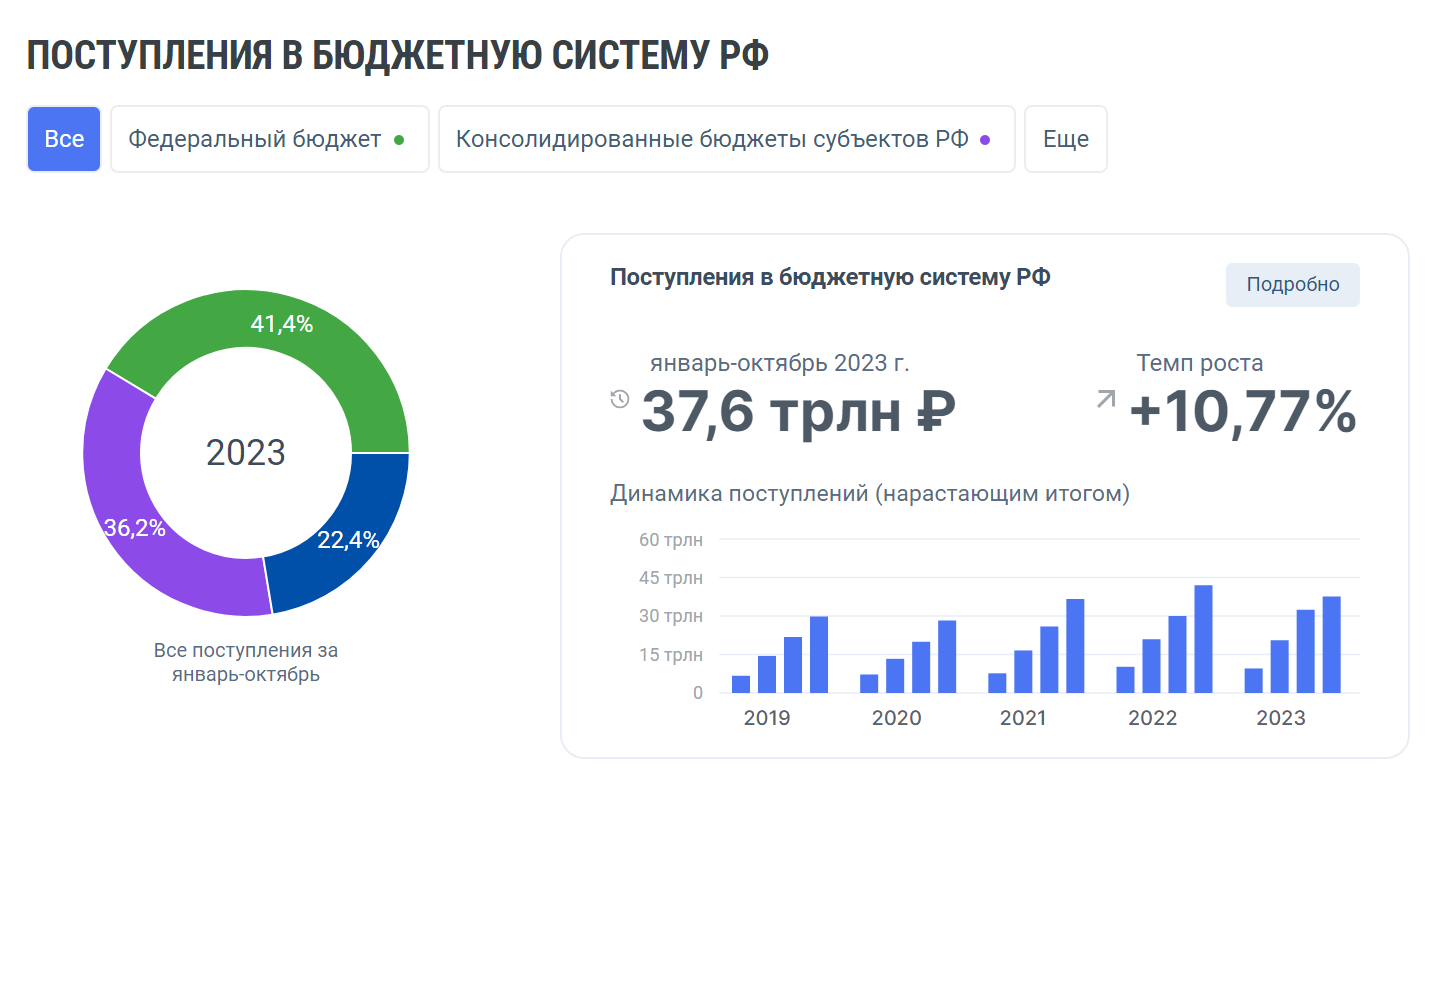Click the 2021 axis label
This screenshot has width=1446, height=983.
[1023, 718]
